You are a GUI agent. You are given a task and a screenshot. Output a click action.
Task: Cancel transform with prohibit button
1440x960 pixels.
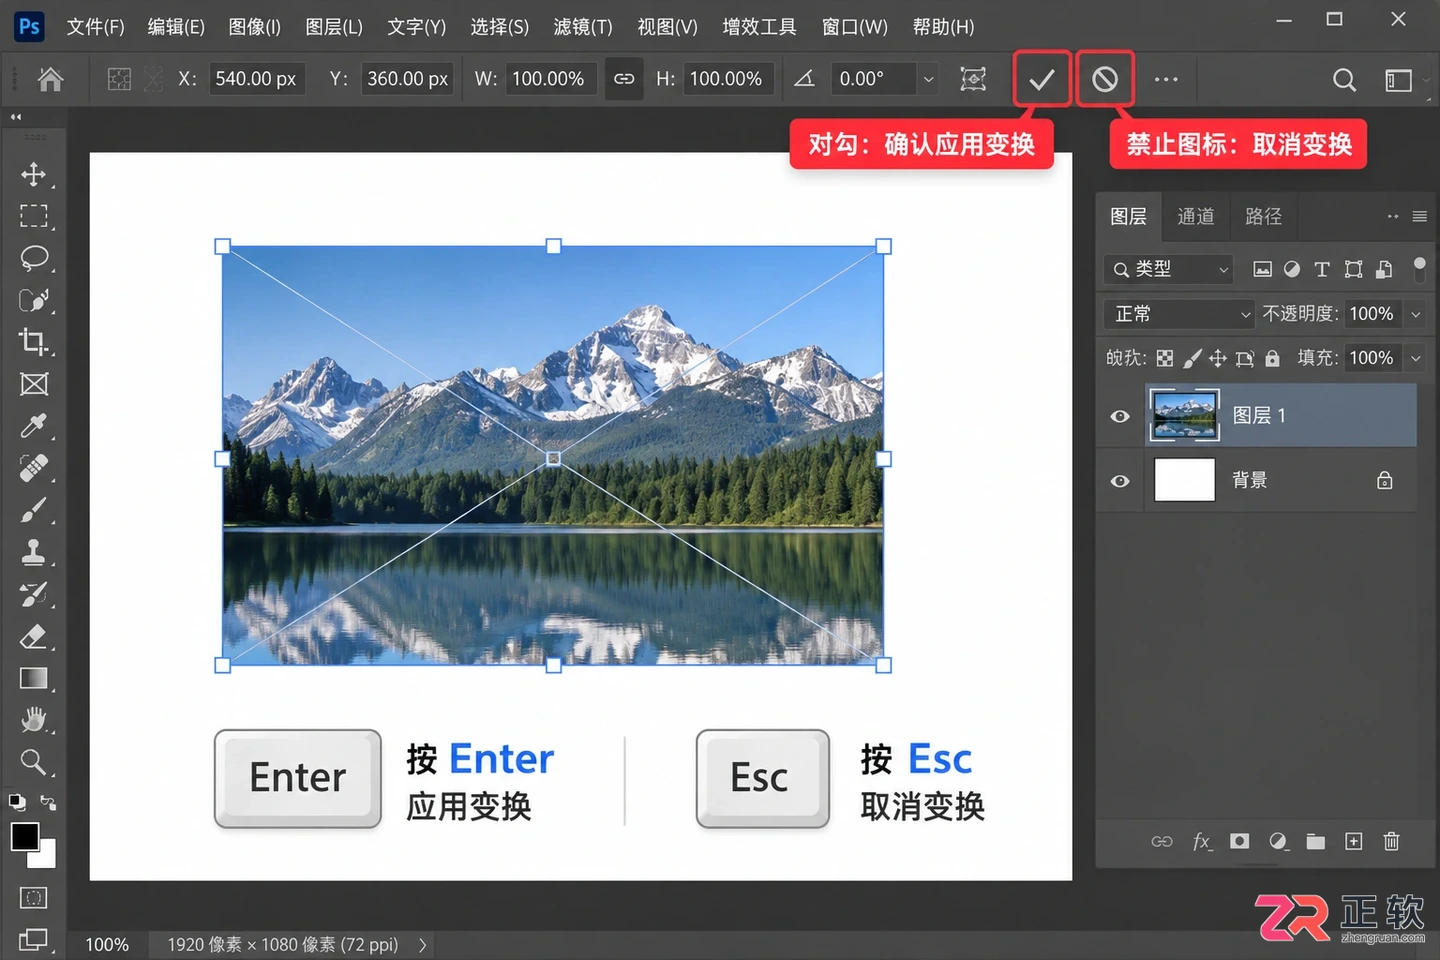point(1105,79)
